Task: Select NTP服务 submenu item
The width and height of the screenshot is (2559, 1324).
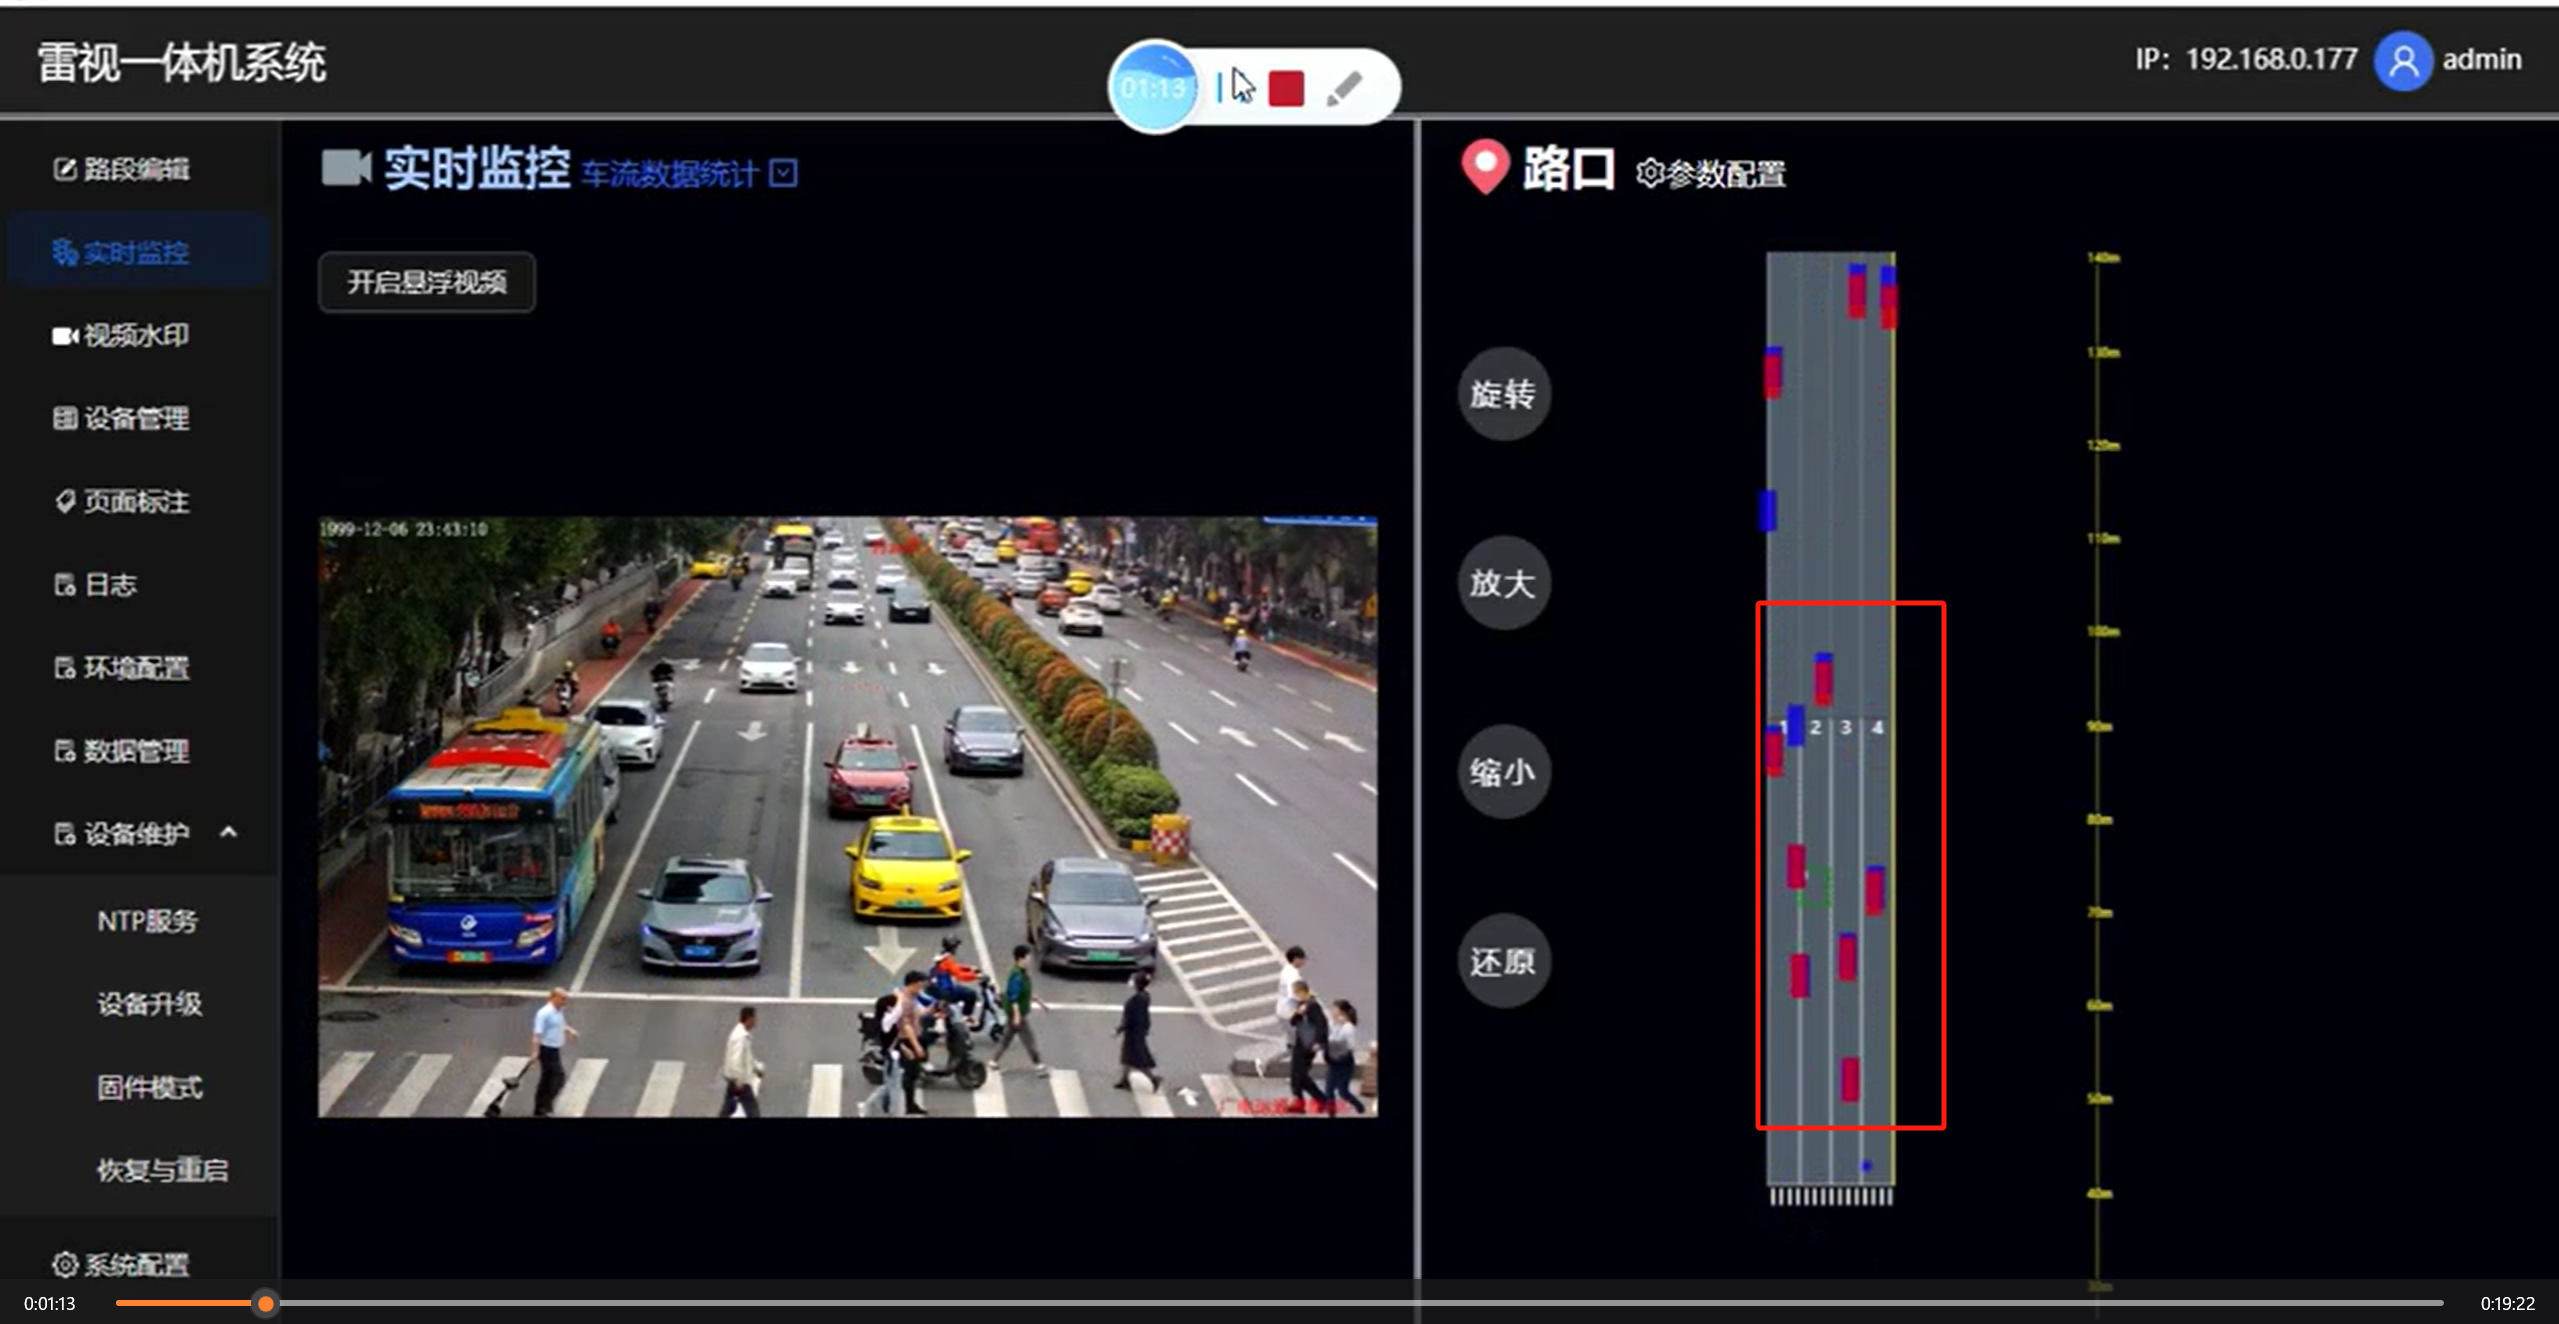Action: [147, 921]
